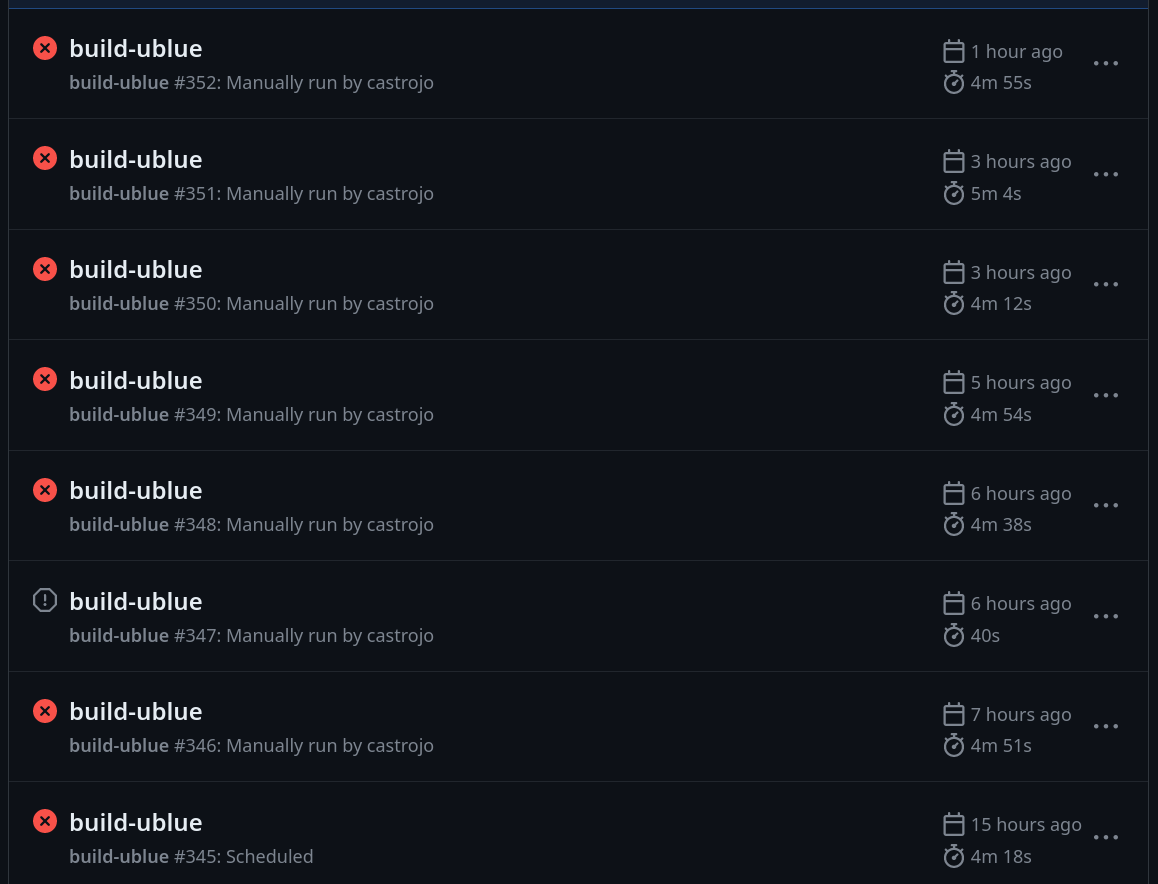Click the failure icon beside run #345
The image size is (1158, 884).
pyautogui.click(x=44, y=821)
